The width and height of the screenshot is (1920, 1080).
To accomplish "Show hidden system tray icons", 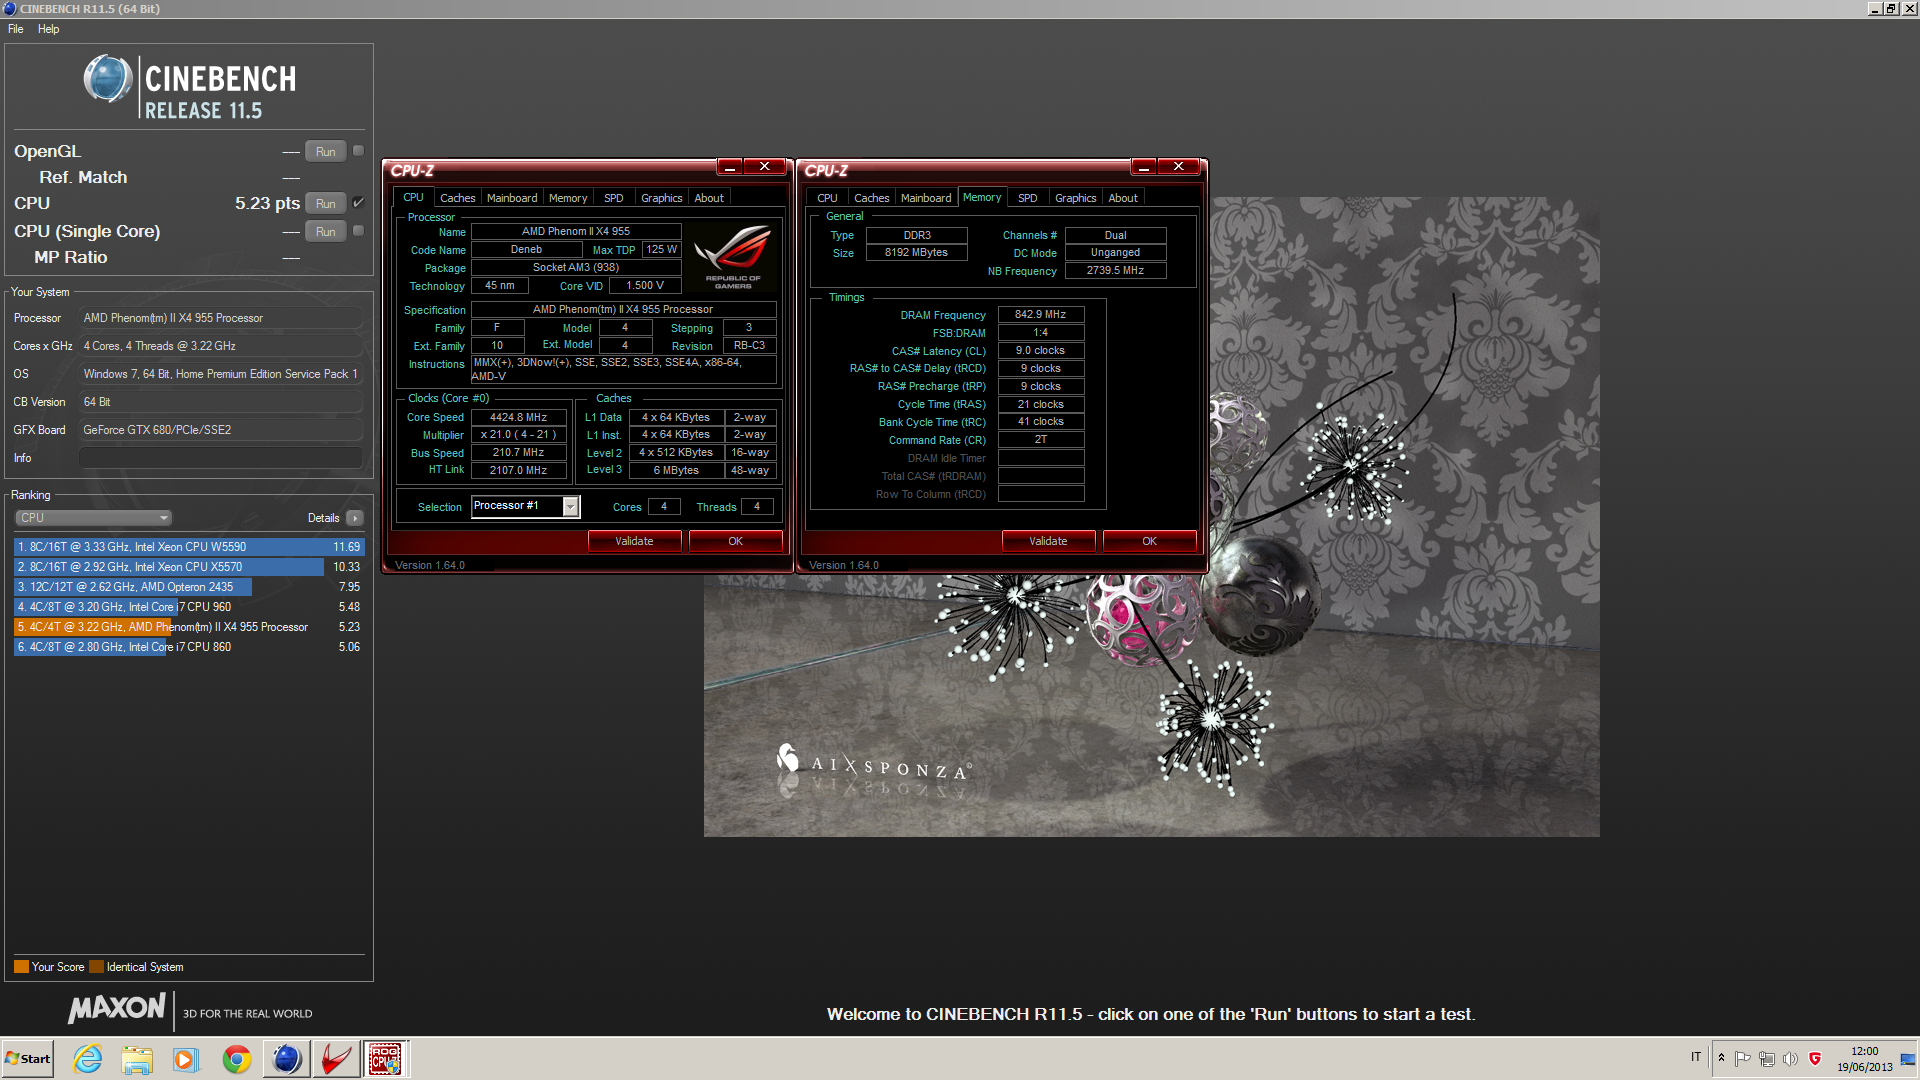I will [1721, 1058].
